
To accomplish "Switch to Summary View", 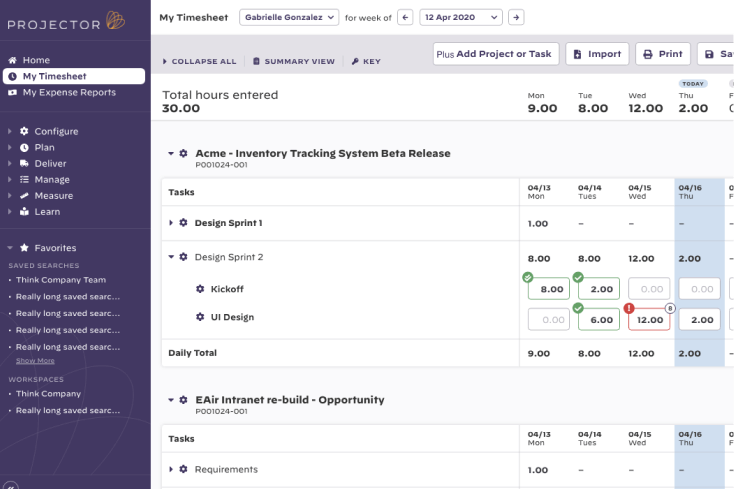I will (294, 61).
